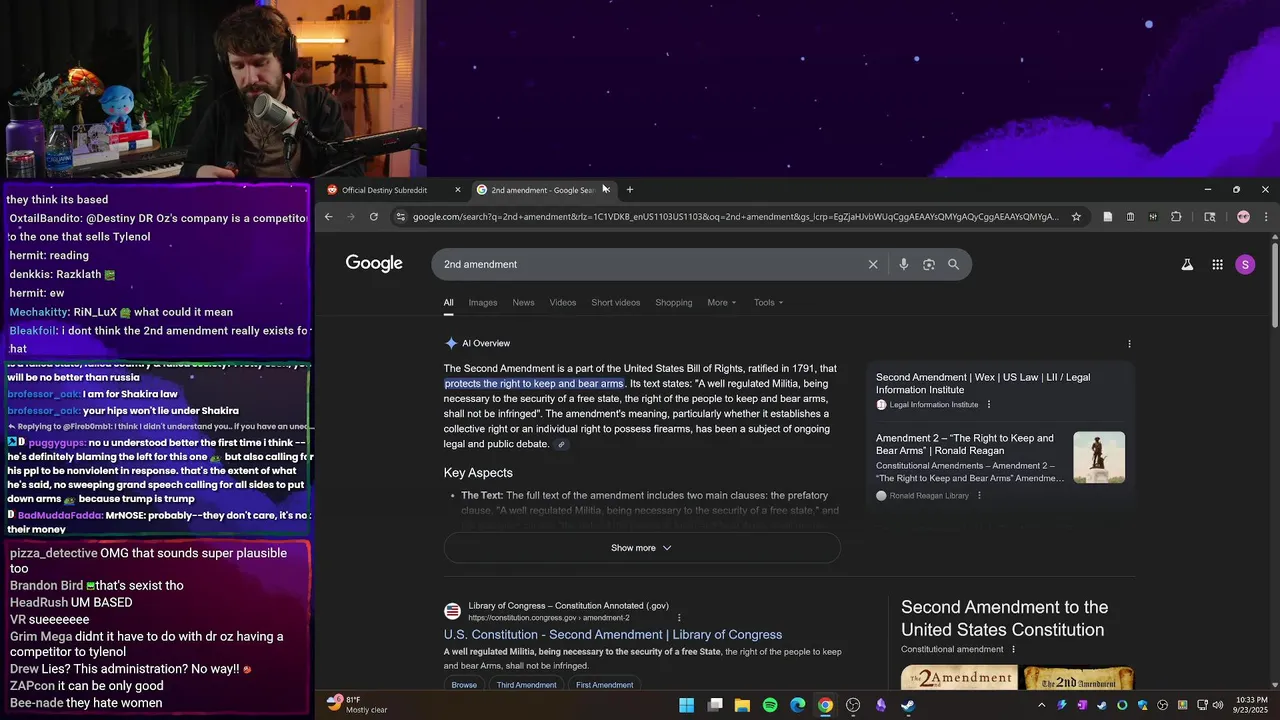Open AI Overview three-dot options
This screenshot has width=1280, height=720.
tap(1130, 343)
